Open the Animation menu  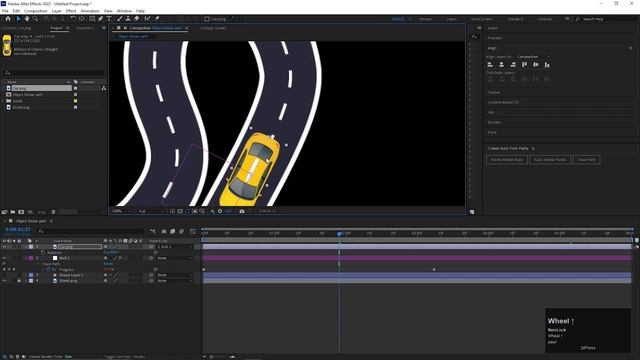(90, 11)
